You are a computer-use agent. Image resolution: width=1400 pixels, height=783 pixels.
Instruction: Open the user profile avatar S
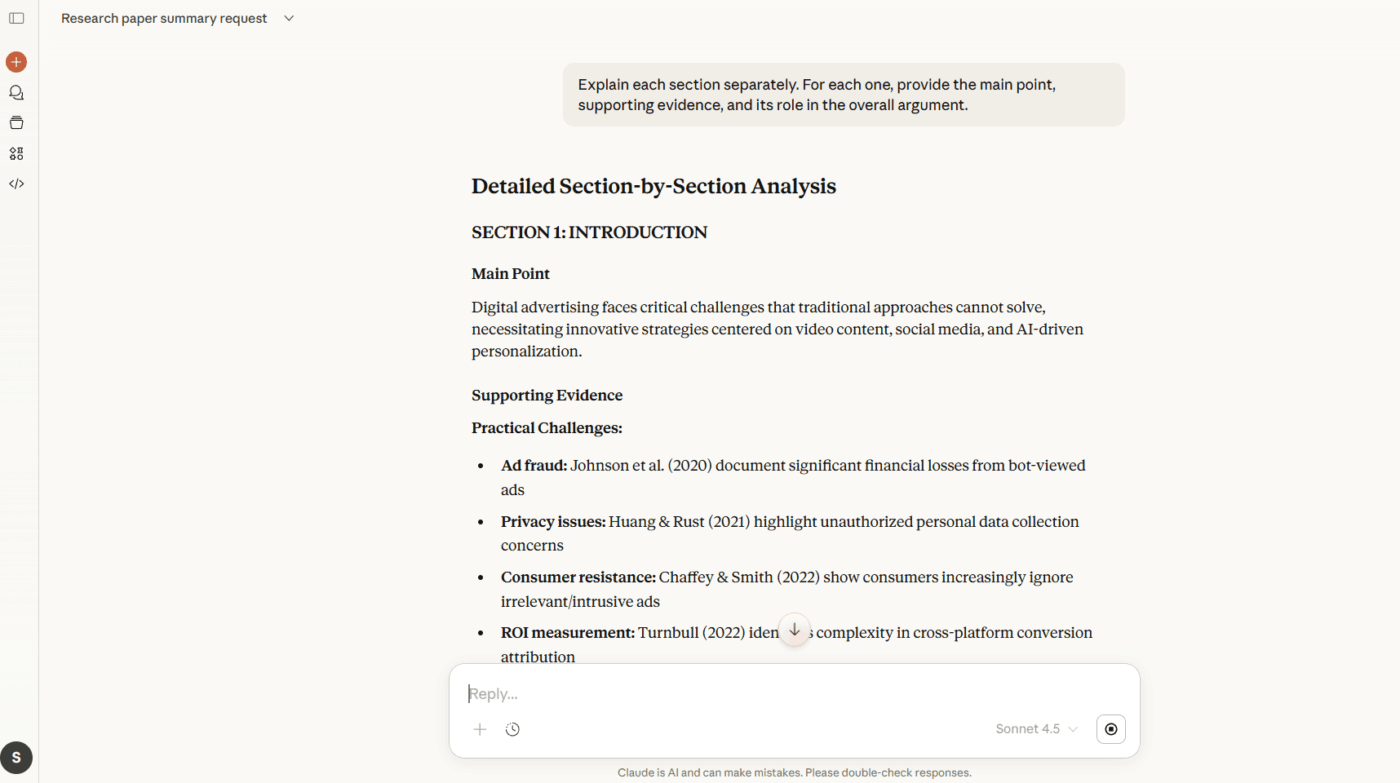[16, 758]
